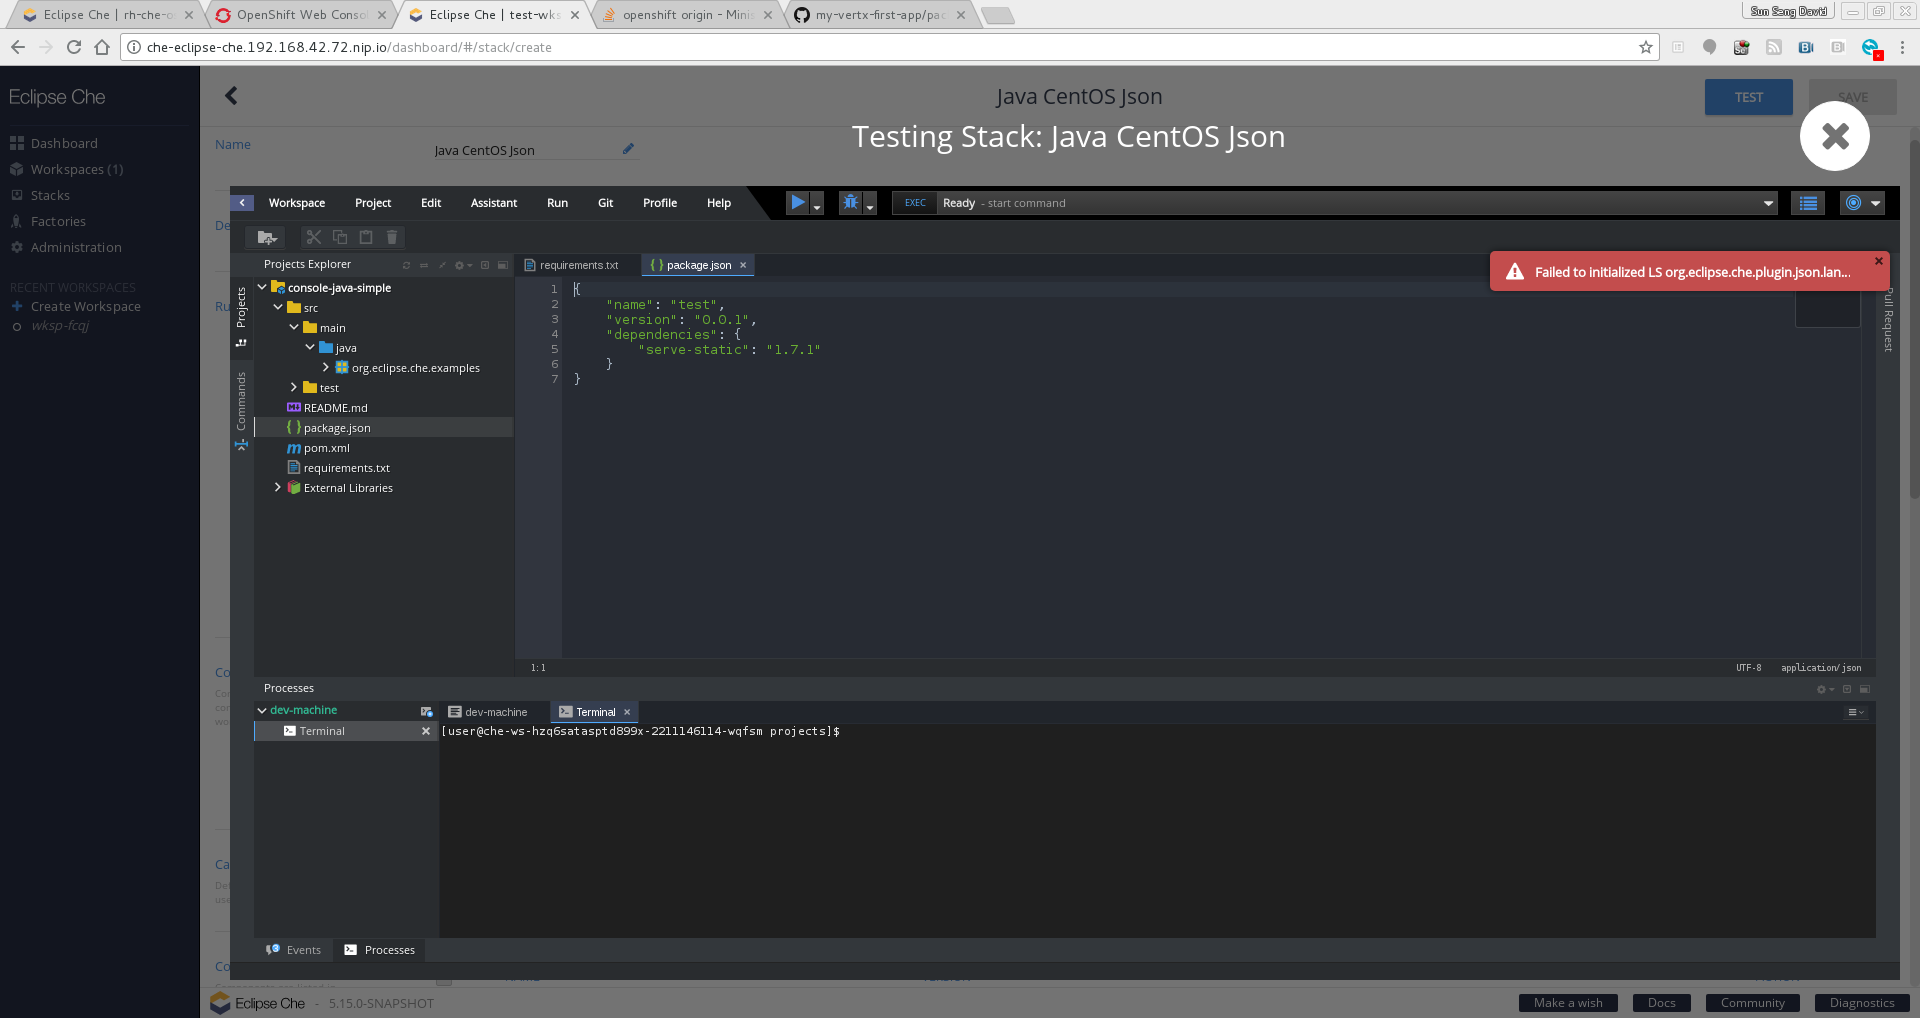Switch to the Events bottom tab
The image size is (1920, 1018).
point(294,950)
